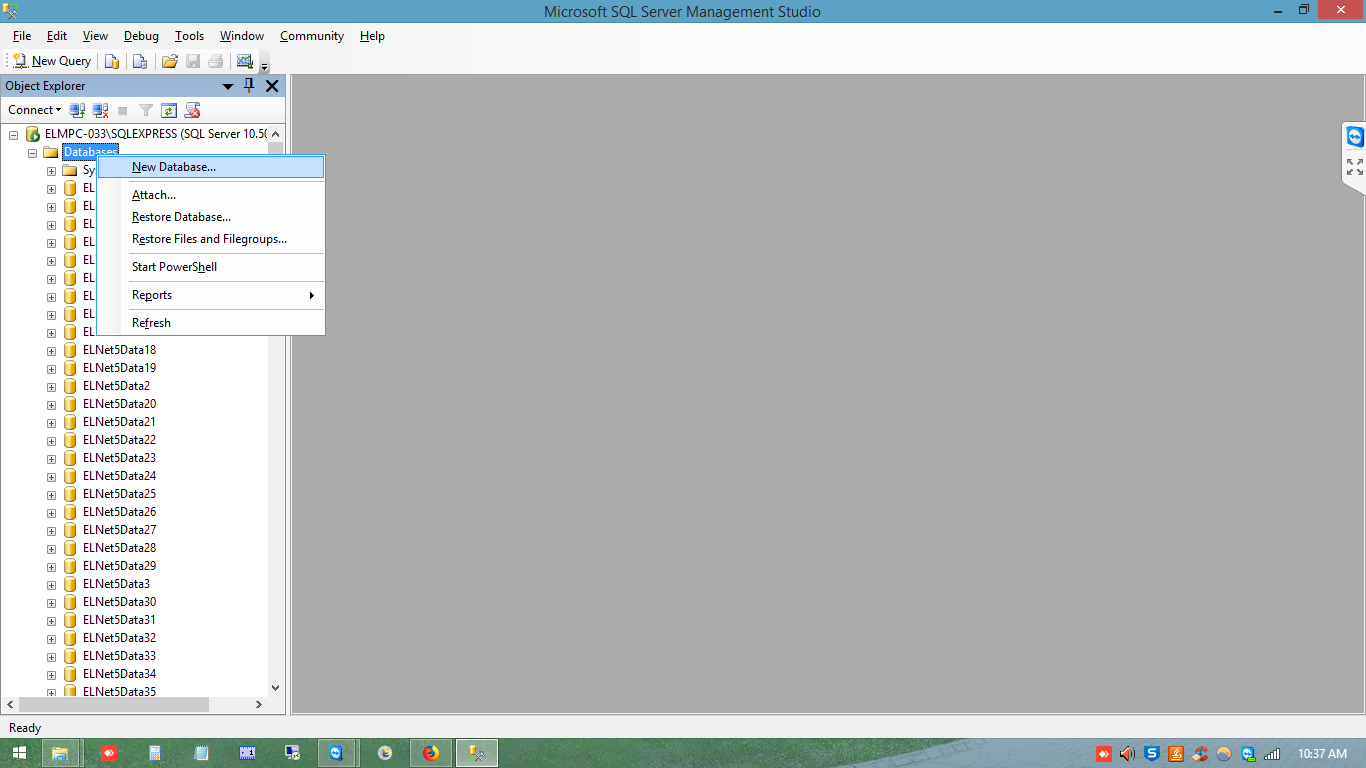Toggle auto-hide pin on Object Explorer
This screenshot has height=768, width=1366.
[250, 86]
